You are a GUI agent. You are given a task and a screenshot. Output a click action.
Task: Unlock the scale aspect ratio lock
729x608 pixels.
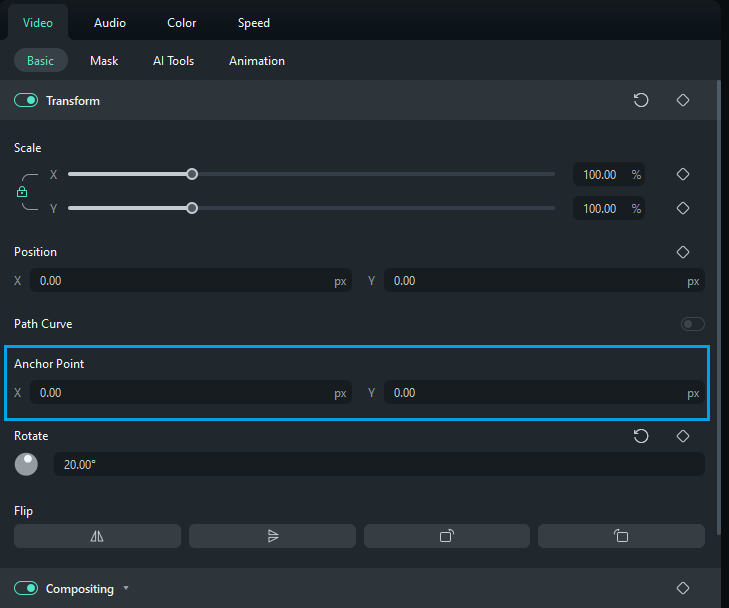pyautogui.click(x=22, y=192)
